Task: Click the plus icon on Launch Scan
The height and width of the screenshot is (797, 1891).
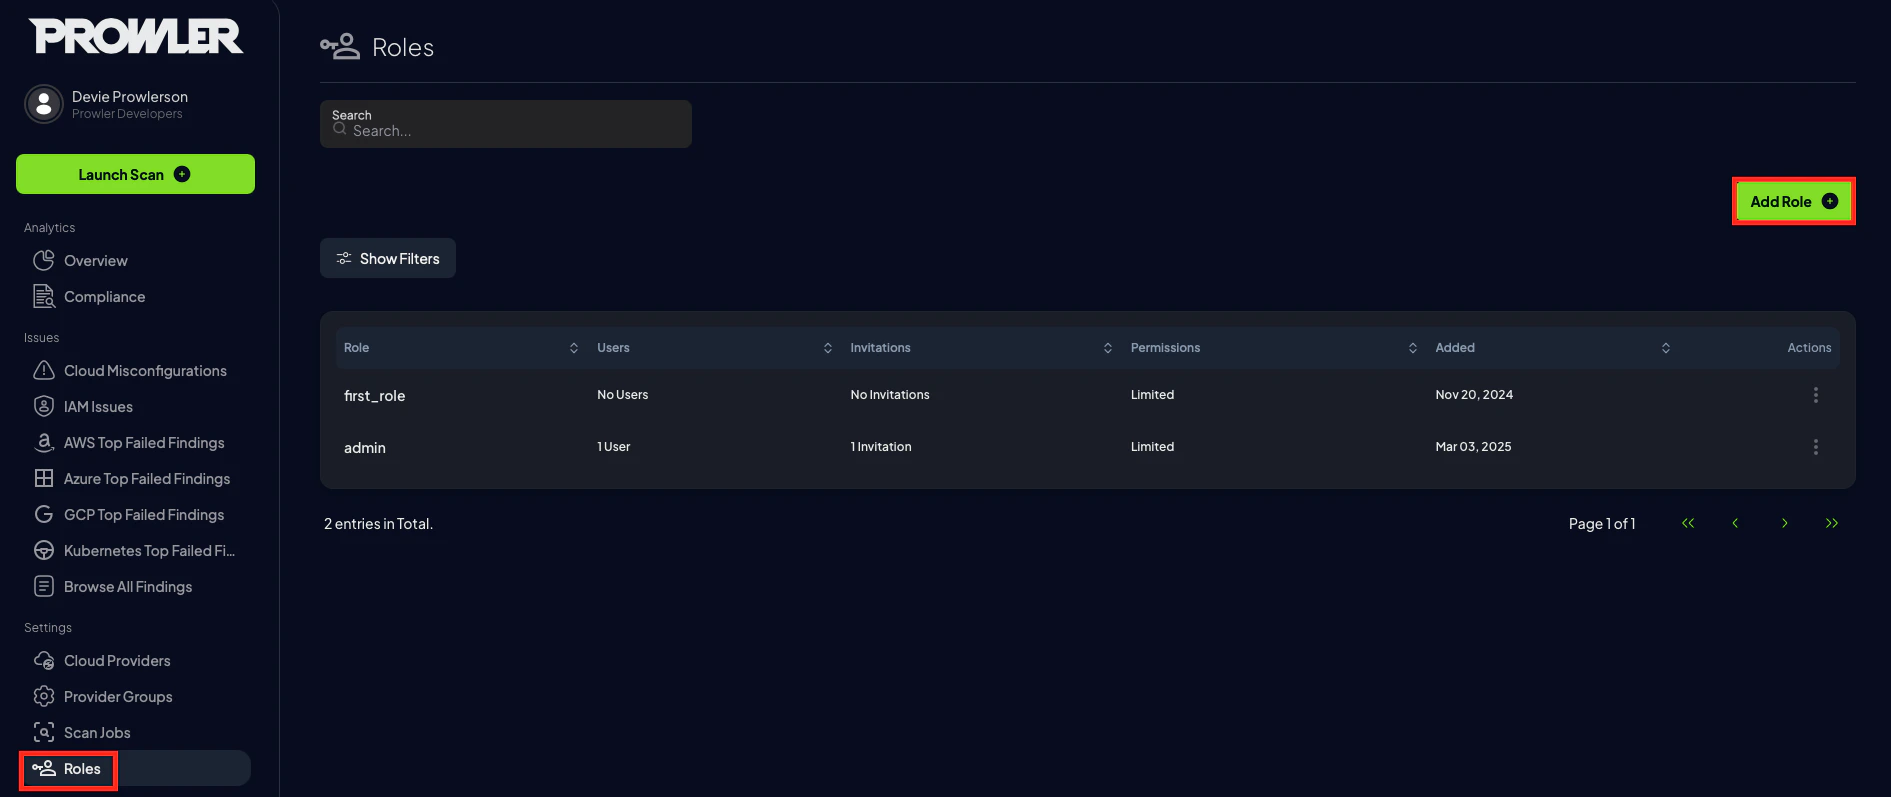Action: tap(182, 174)
